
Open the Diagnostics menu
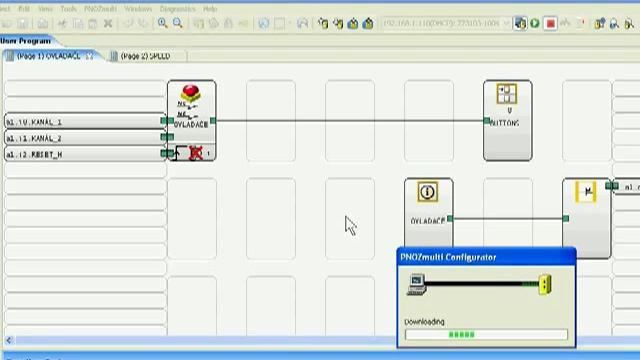178,9
